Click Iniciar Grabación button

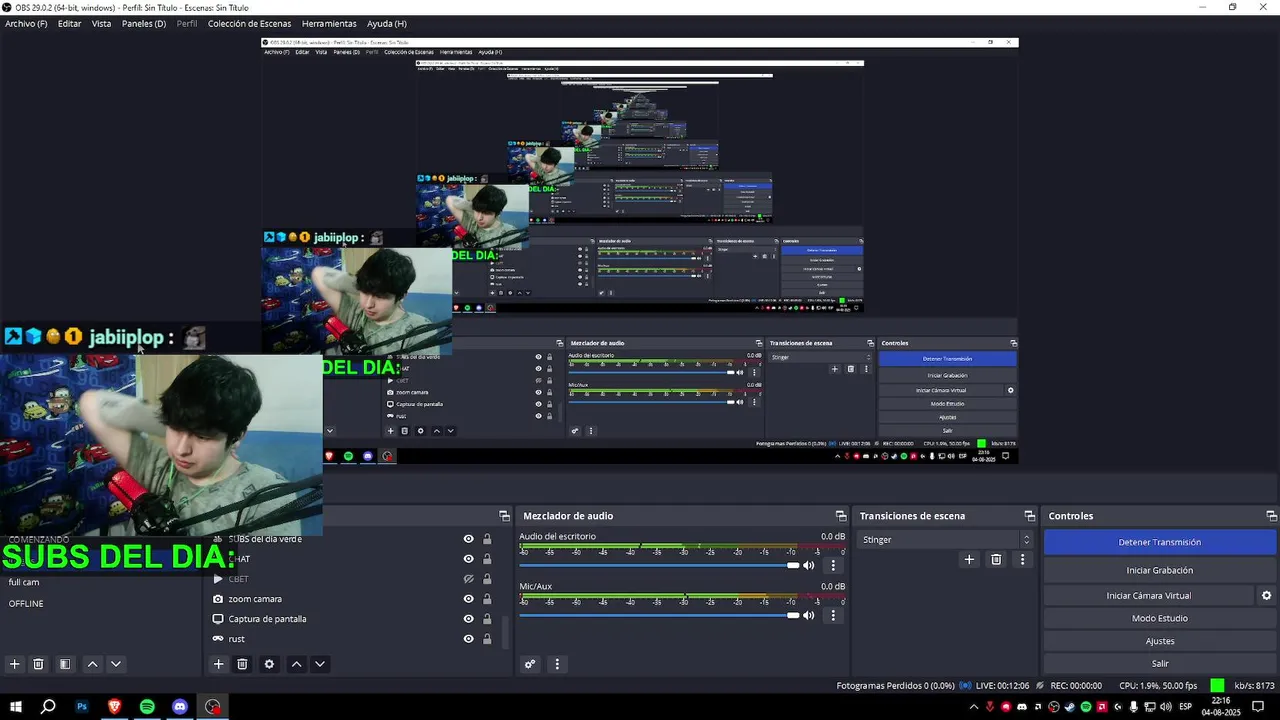click(x=1160, y=570)
